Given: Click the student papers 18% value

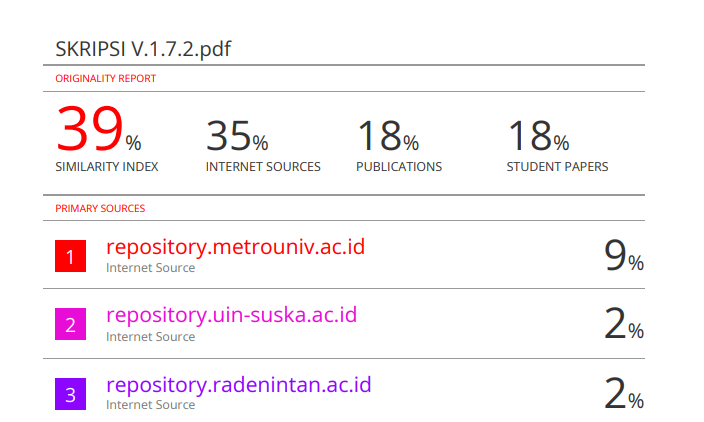Looking at the screenshot, I should (x=538, y=136).
